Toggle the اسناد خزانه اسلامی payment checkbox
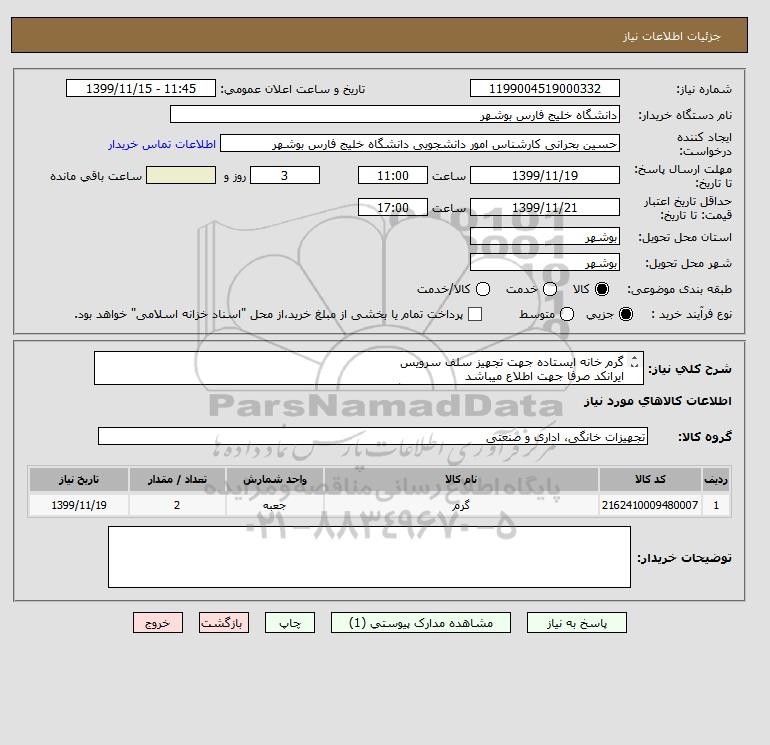 click(475, 314)
